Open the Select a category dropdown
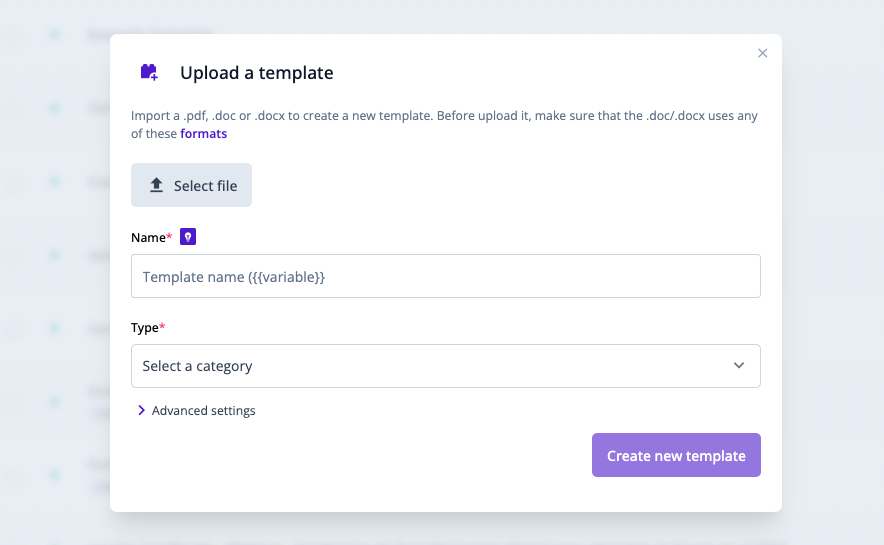884x545 pixels. (x=445, y=366)
